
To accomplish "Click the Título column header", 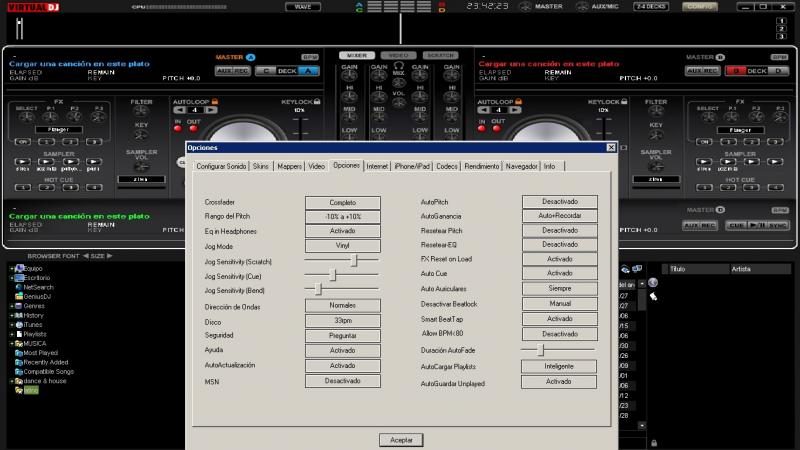I will point(678,269).
